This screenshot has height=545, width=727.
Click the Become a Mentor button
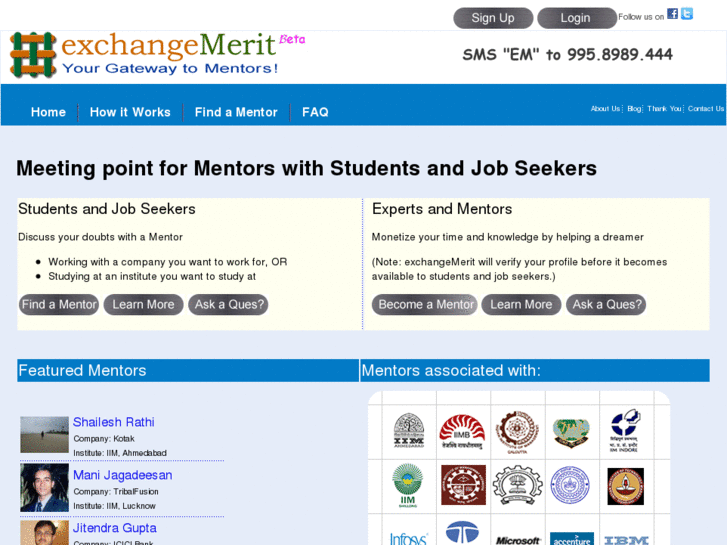click(x=426, y=304)
